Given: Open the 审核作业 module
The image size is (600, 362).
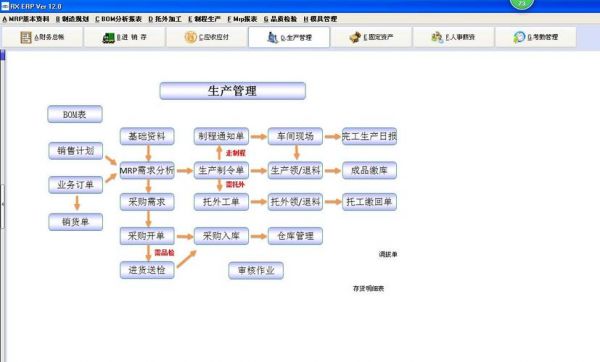Looking at the screenshot, I should [256, 271].
